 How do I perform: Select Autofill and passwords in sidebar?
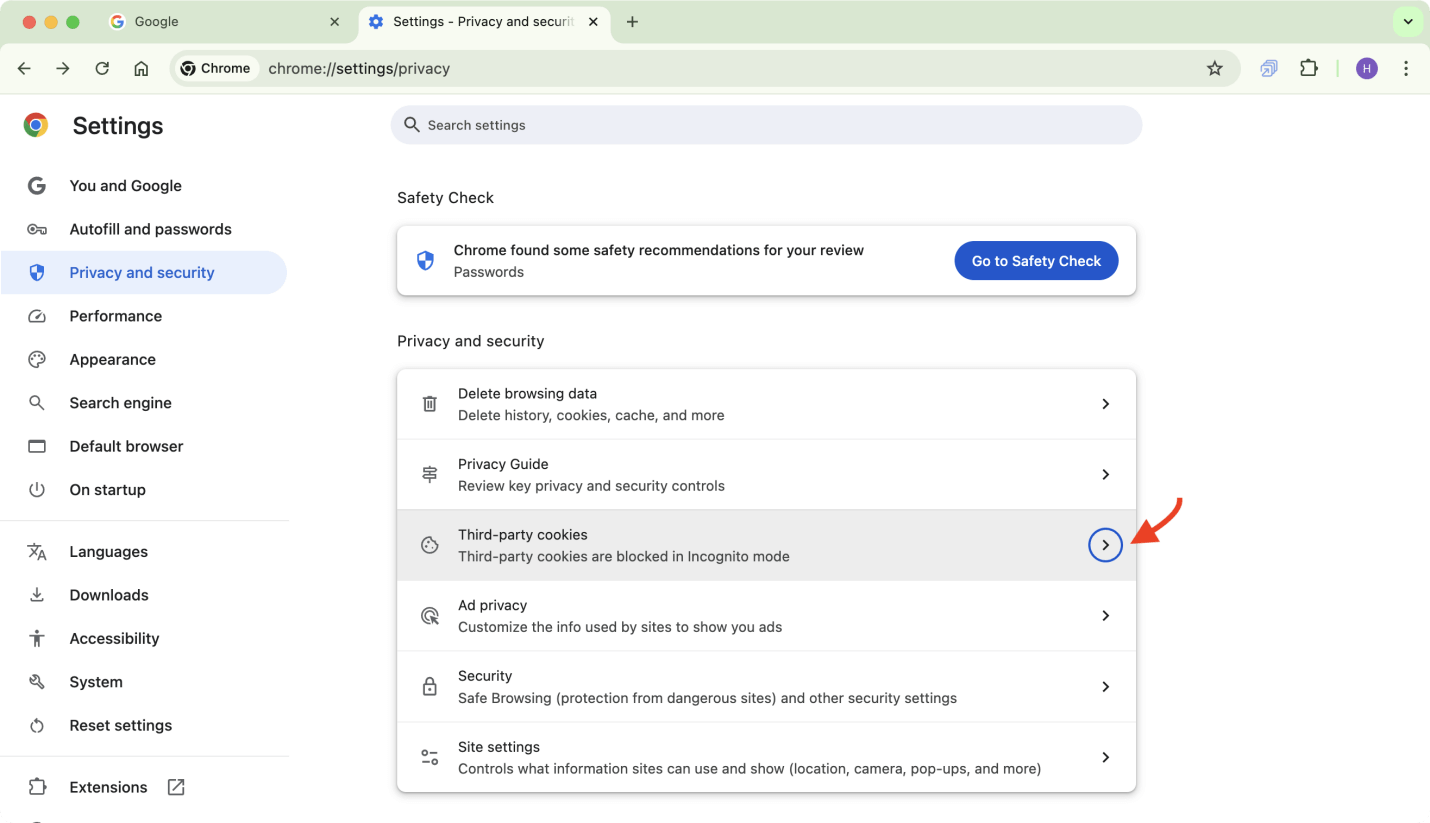[150, 229]
